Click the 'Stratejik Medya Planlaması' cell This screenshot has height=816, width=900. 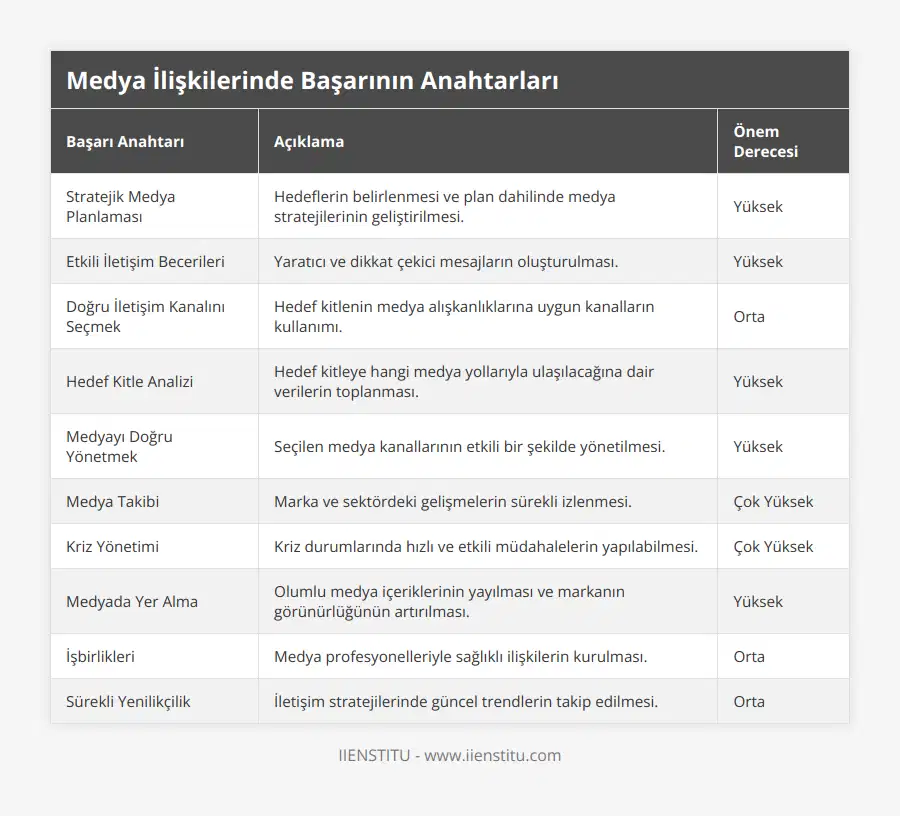[x=120, y=206]
